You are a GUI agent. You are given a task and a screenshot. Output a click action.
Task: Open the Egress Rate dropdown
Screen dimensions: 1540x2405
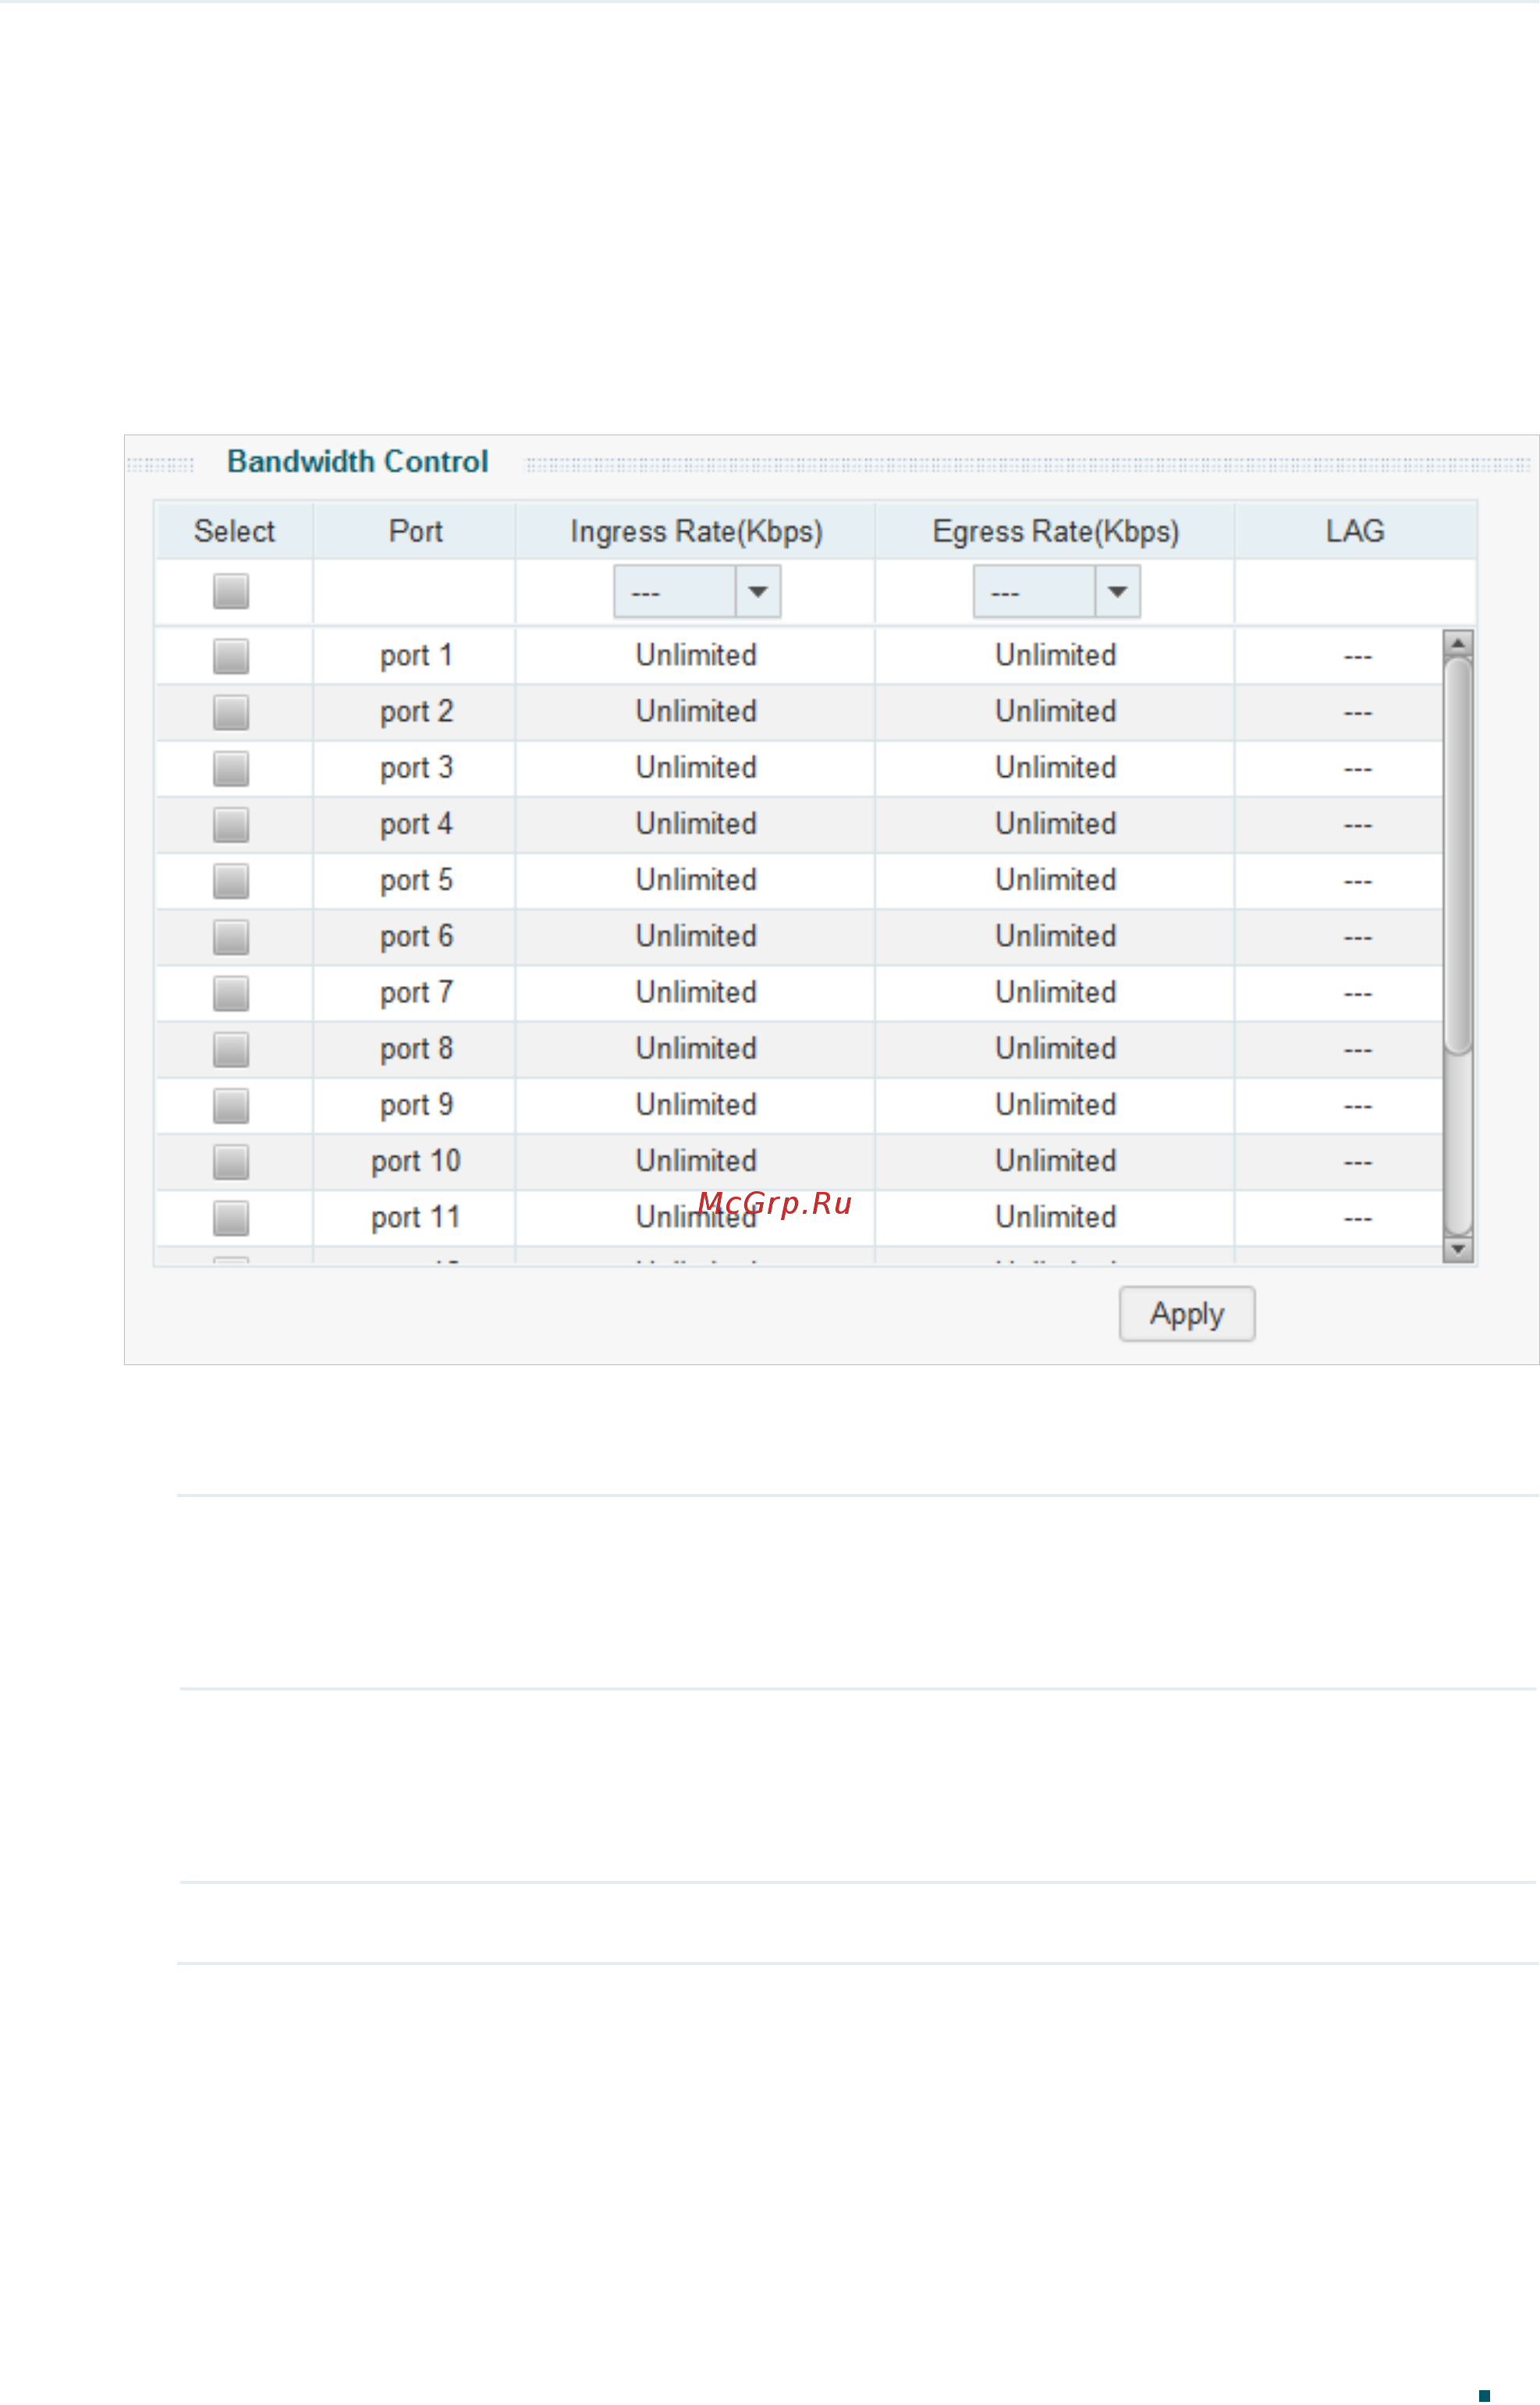tap(1056, 592)
